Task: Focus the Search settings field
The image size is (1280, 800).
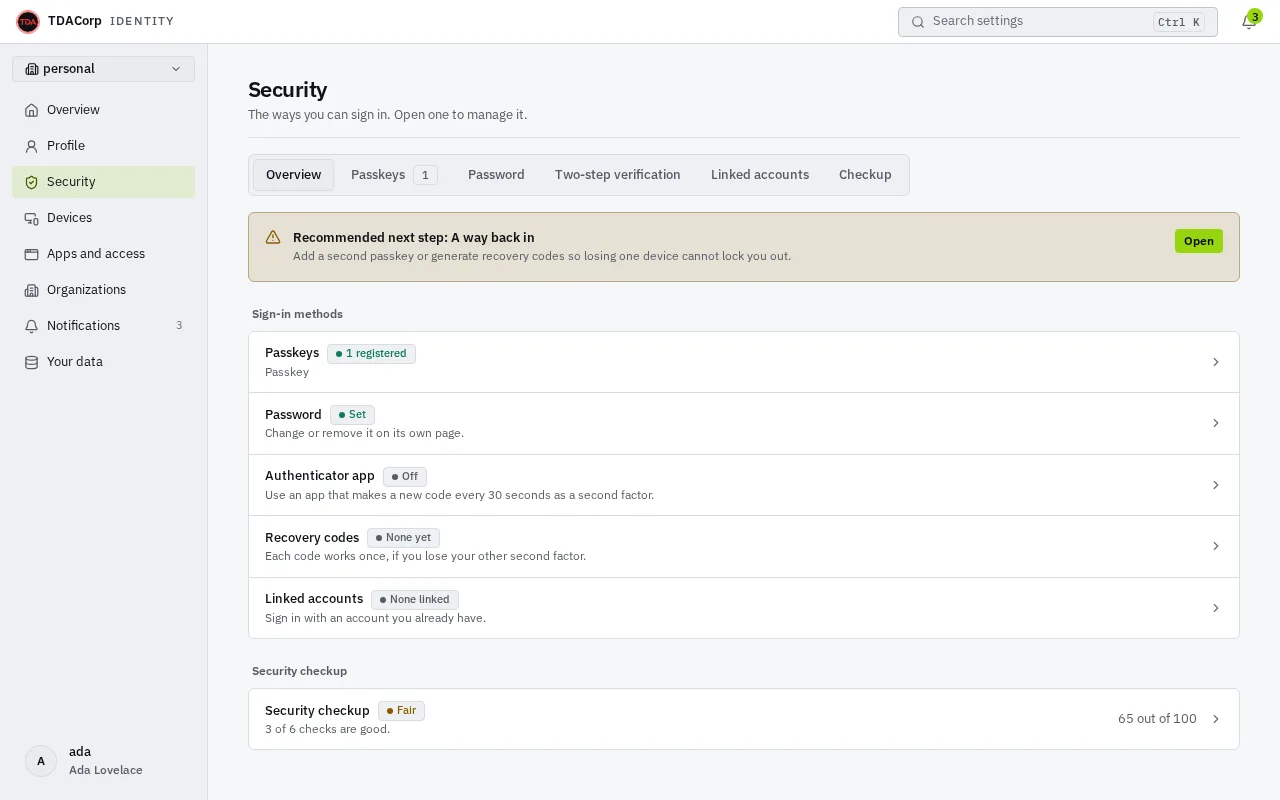Action: (x=1058, y=22)
